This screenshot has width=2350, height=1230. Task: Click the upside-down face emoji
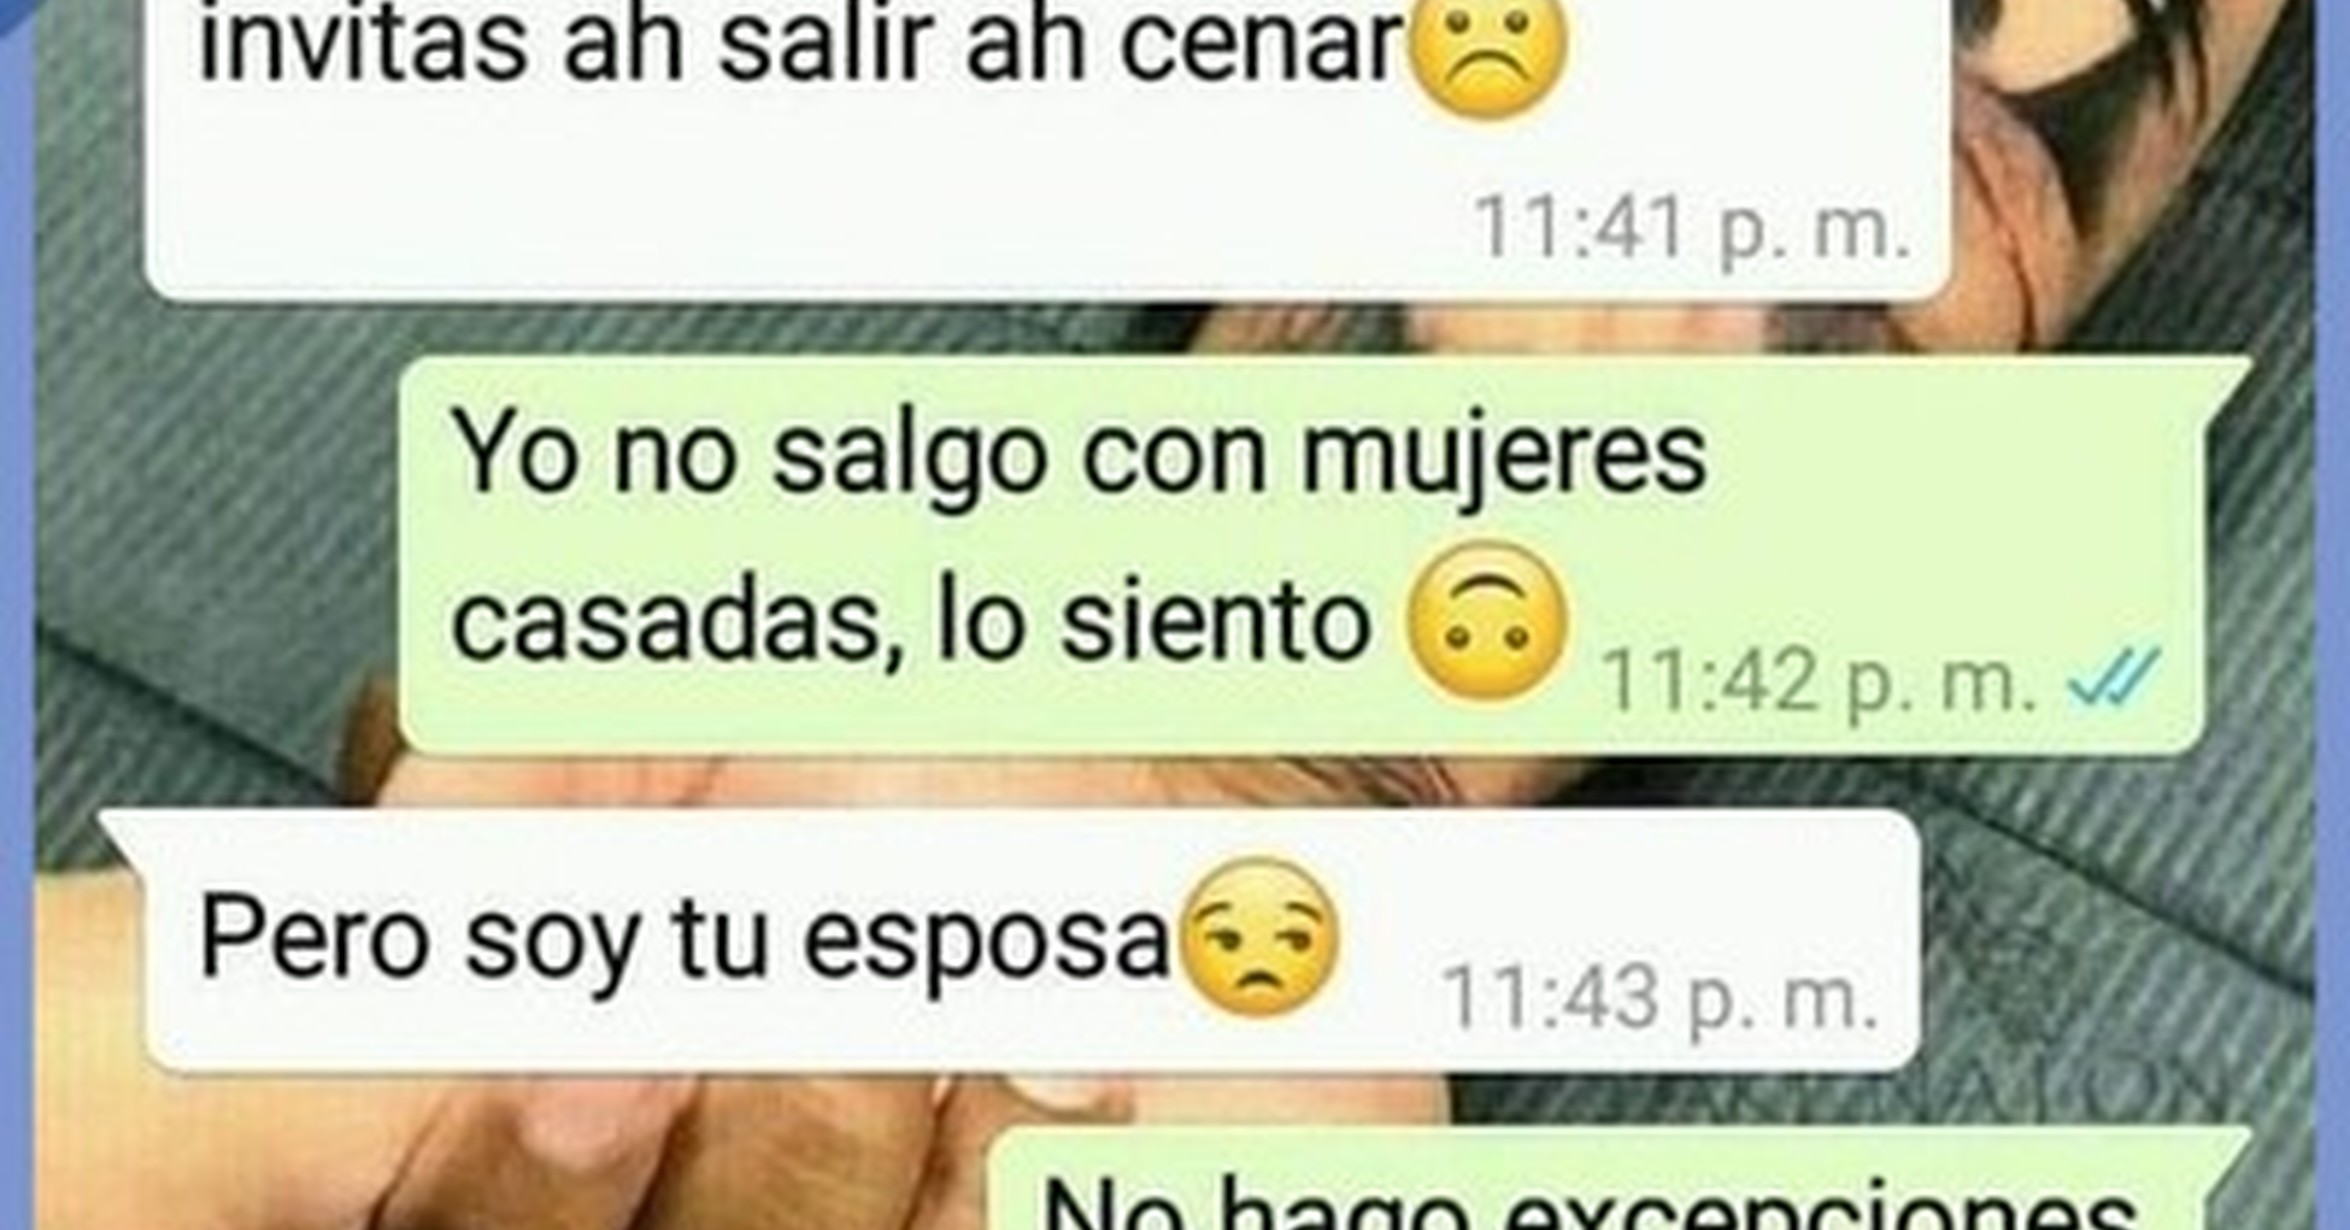click(1486, 624)
